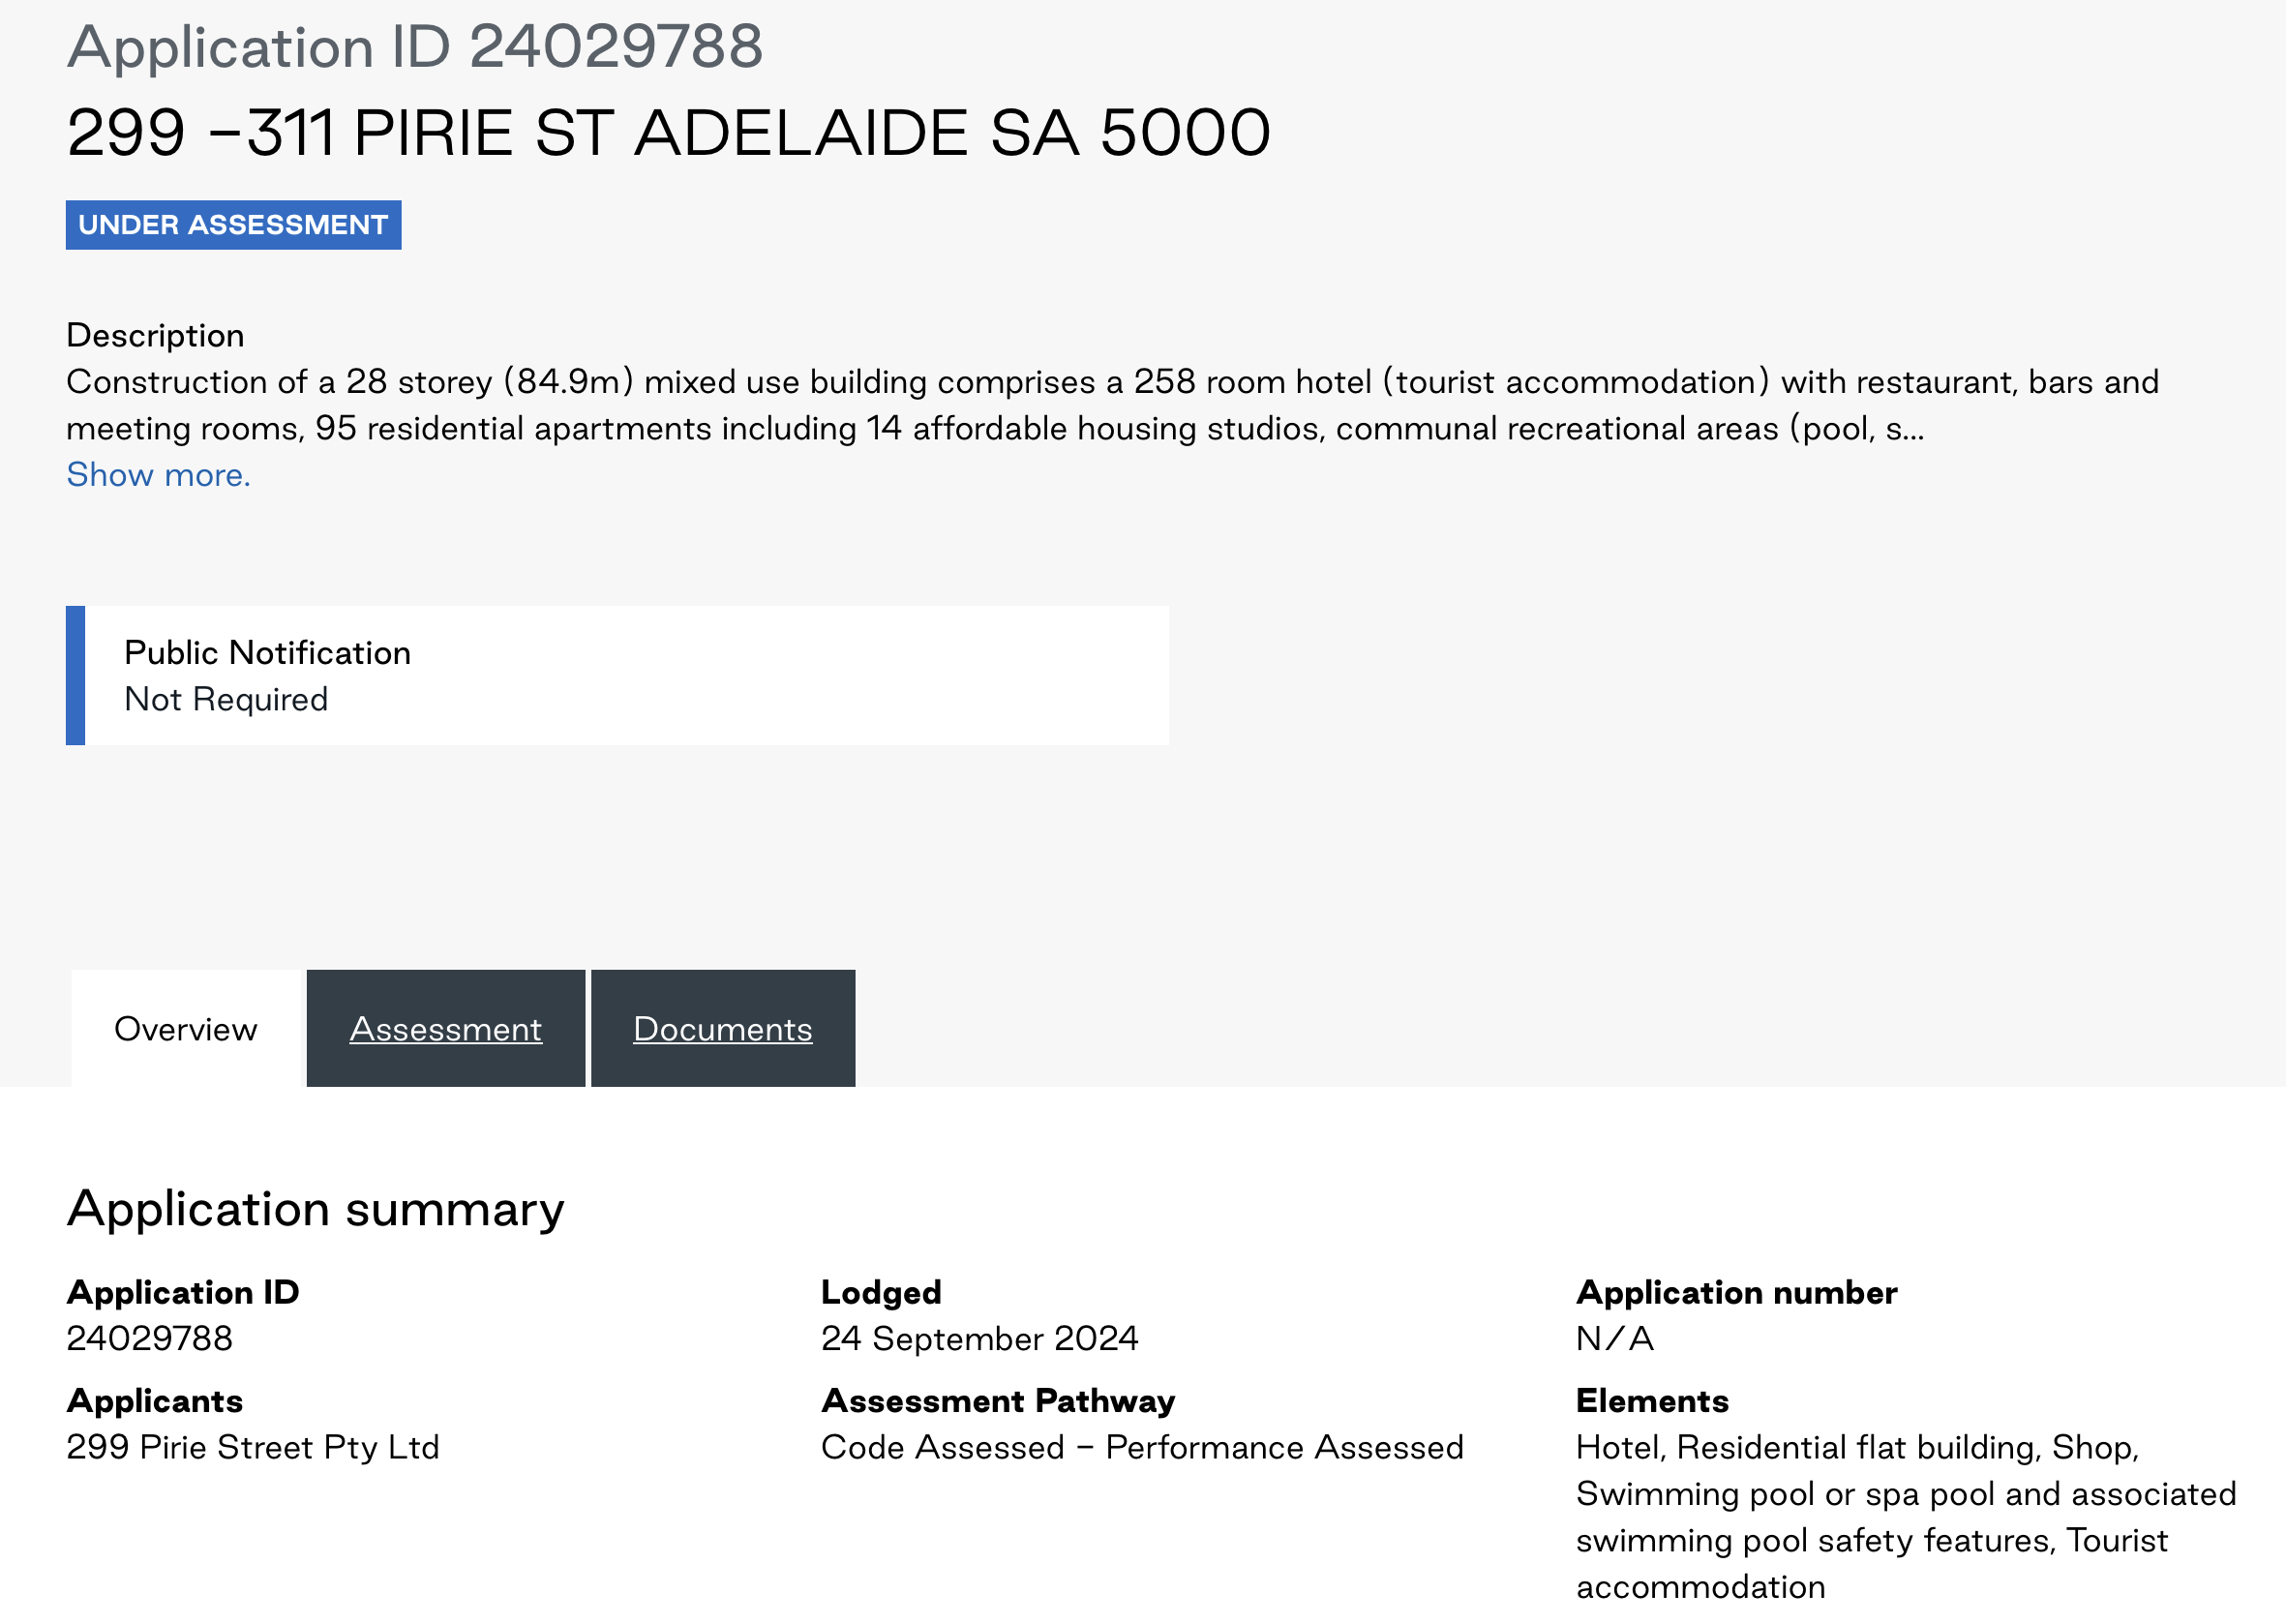Select the Overview tab

pos(186,1028)
